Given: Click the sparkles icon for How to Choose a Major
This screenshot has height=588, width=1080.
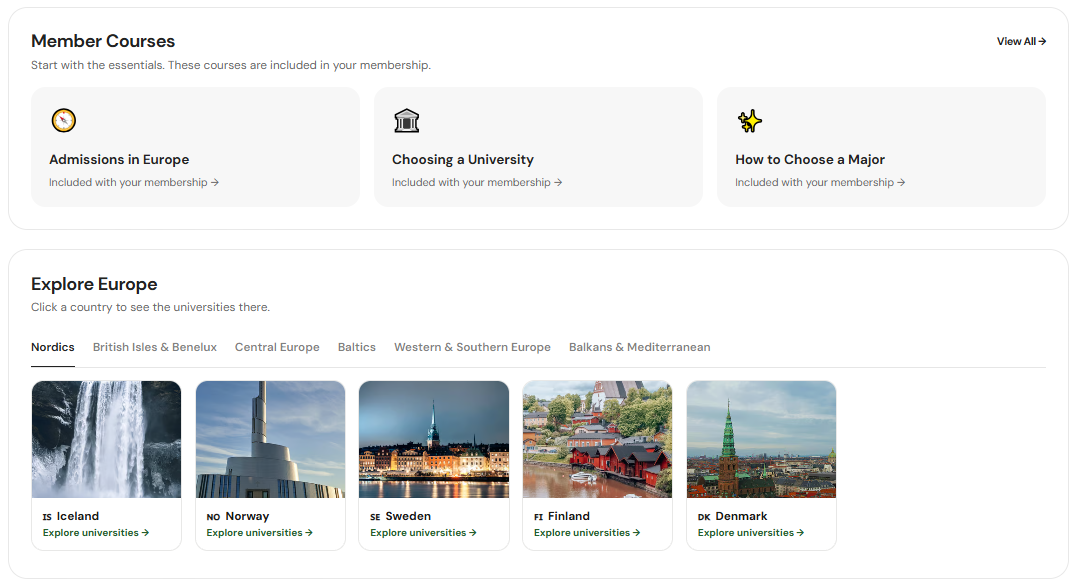Looking at the screenshot, I should pos(749,120).
